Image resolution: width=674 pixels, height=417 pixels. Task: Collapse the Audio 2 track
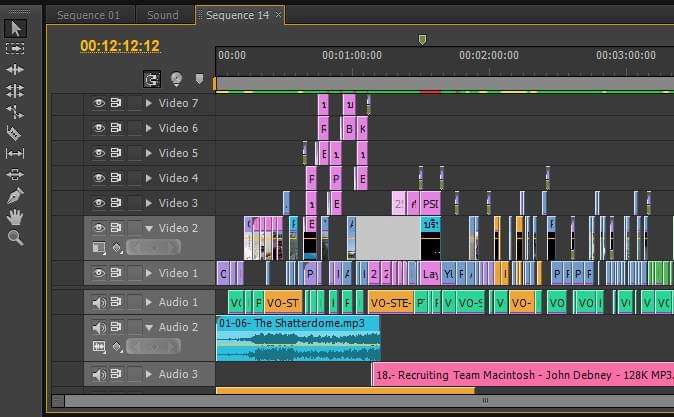(x=149, y=328)
